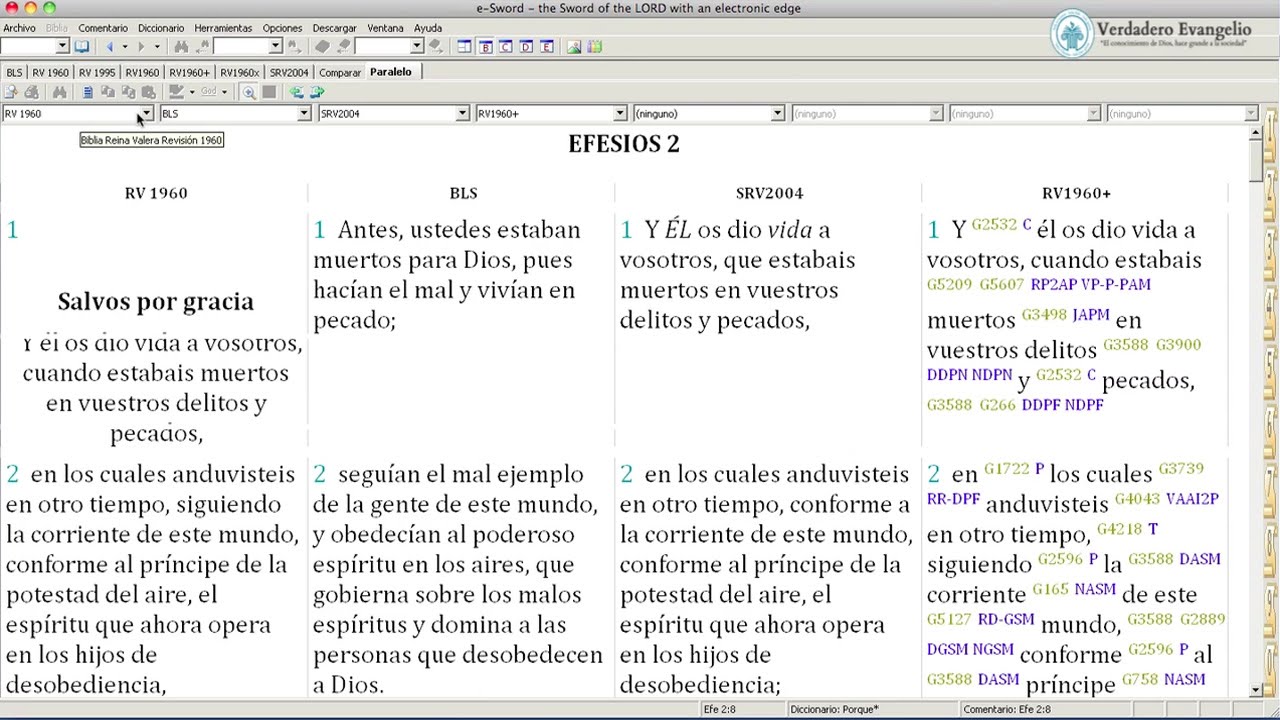Screen dimensions: 1280x720
Task: Expand the back-history dropdown arrow
Action: point(124,46)
